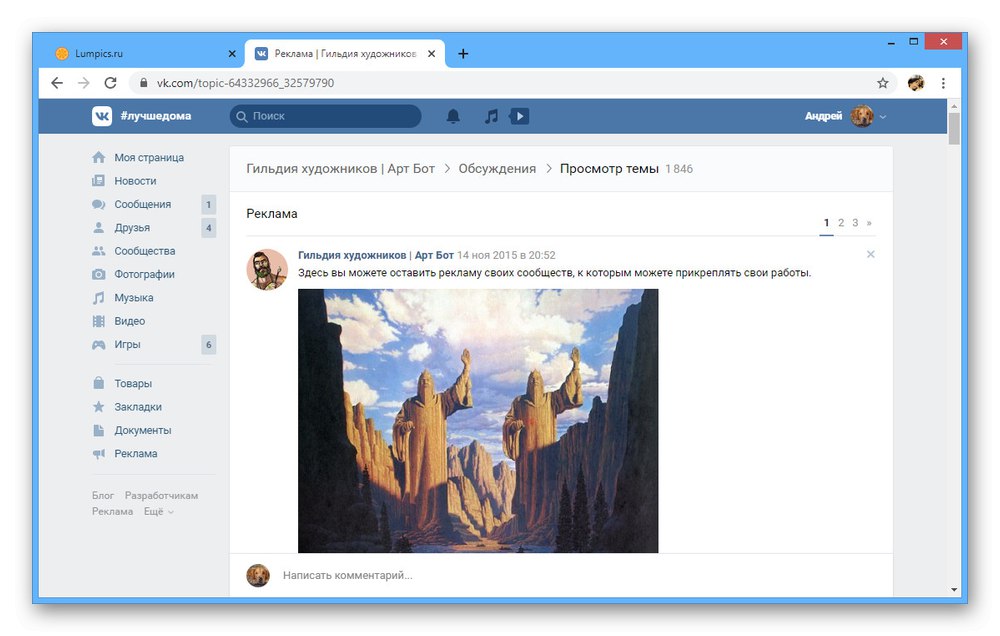Open Игры menu item

[127, 344]
